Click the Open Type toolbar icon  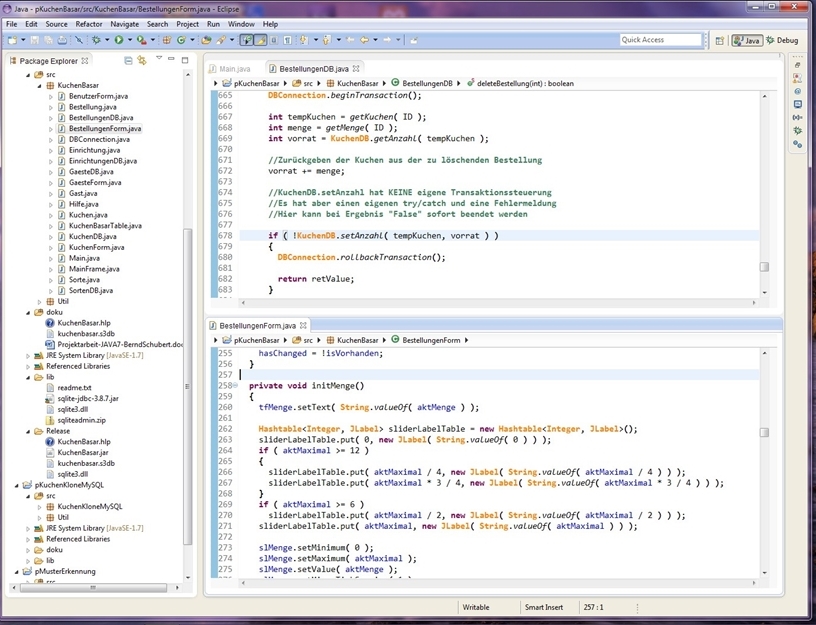206,40
